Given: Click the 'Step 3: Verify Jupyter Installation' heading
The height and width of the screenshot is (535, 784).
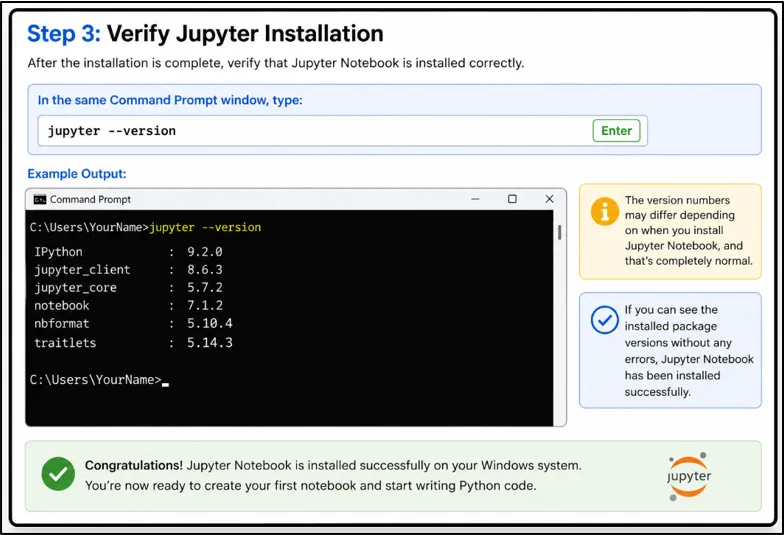Looking at the screenshot, I should click(x=206, y=34).
